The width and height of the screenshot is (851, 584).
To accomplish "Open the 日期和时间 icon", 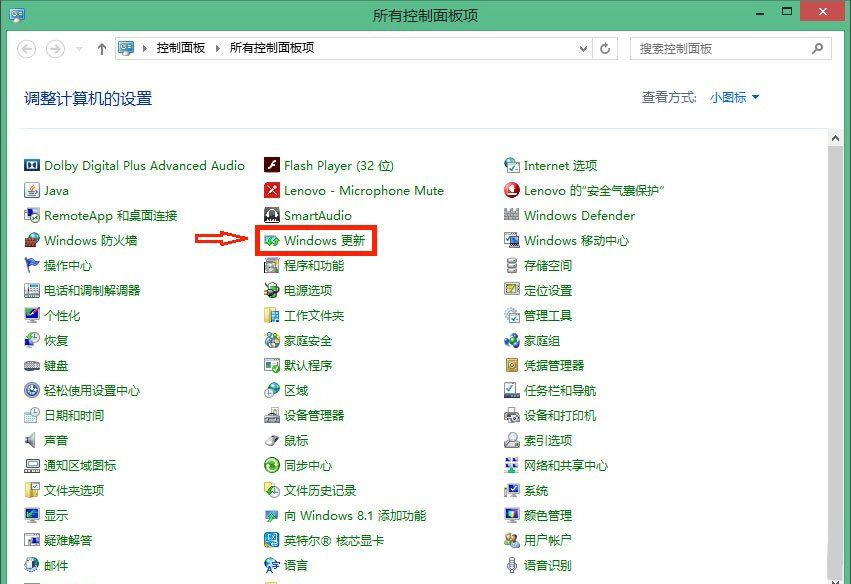I will coord(32,415).
